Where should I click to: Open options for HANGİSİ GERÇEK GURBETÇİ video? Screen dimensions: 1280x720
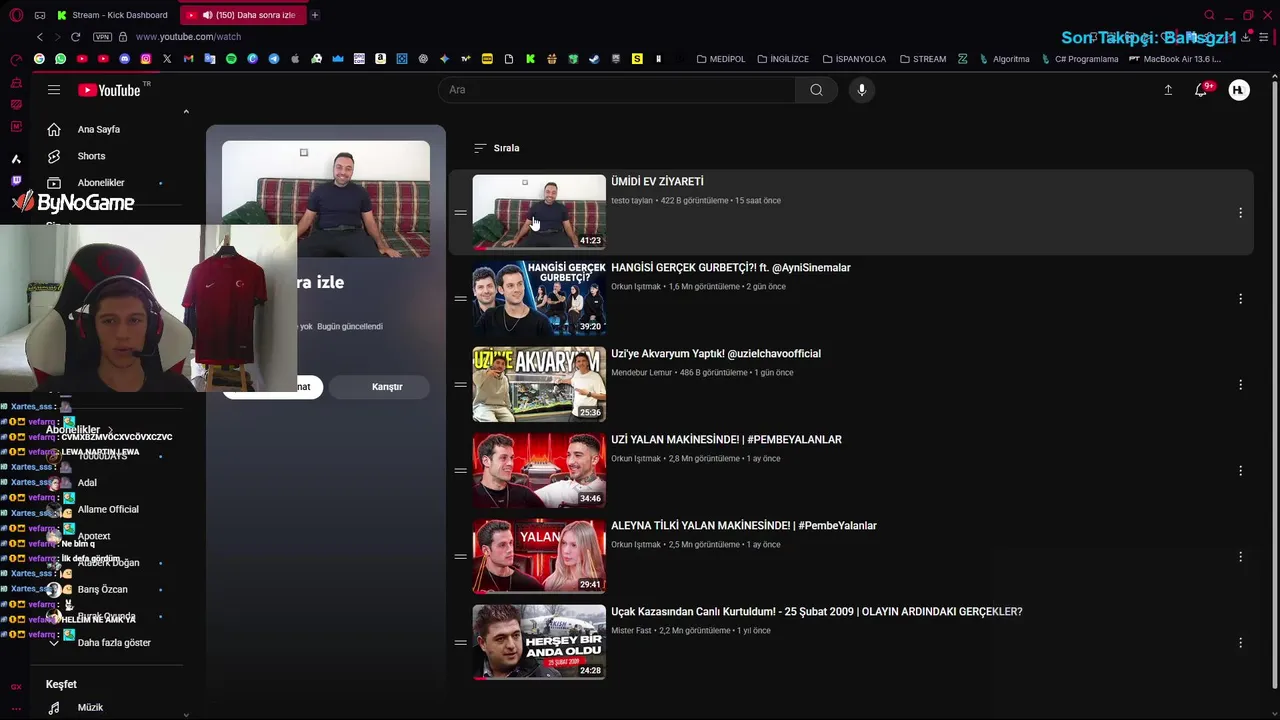(1240, 299)
